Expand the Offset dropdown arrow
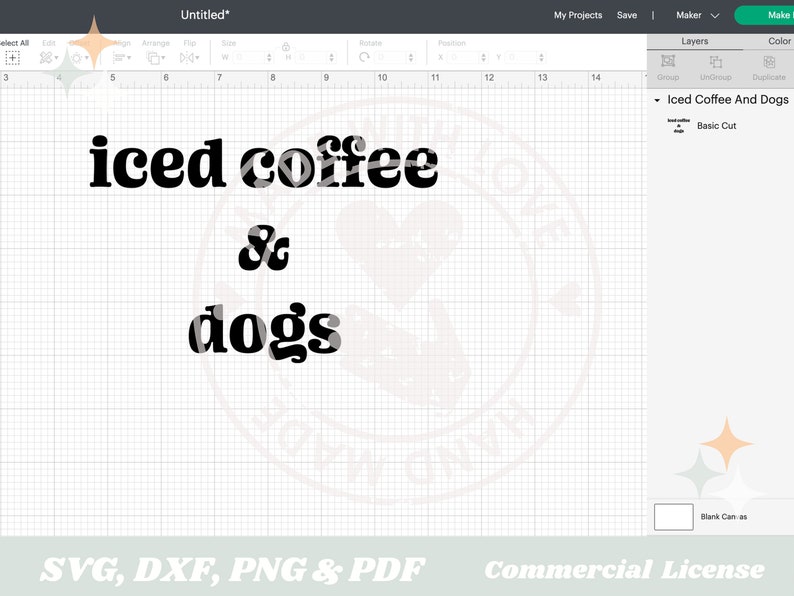 click(87, 58)
